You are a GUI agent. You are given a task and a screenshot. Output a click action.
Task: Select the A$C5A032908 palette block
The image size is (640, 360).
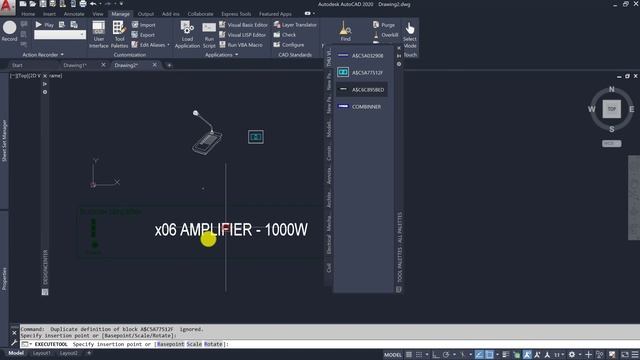(362, 56)
